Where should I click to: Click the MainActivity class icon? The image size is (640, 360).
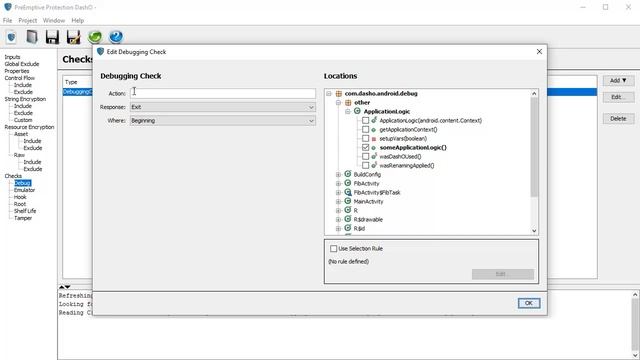348,201
